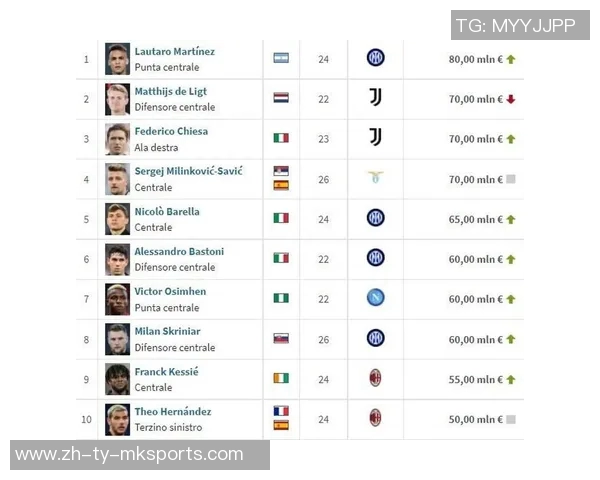Click Juventus logo in Matthijs de Ligt row

375,98
